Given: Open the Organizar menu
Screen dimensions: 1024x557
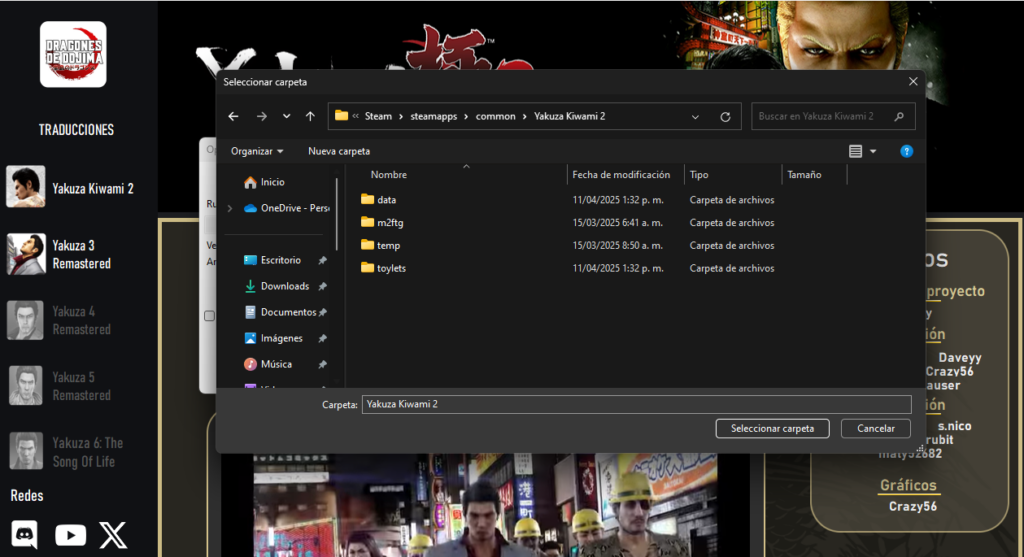Looking at the screenshot, I should pos(257,151).
